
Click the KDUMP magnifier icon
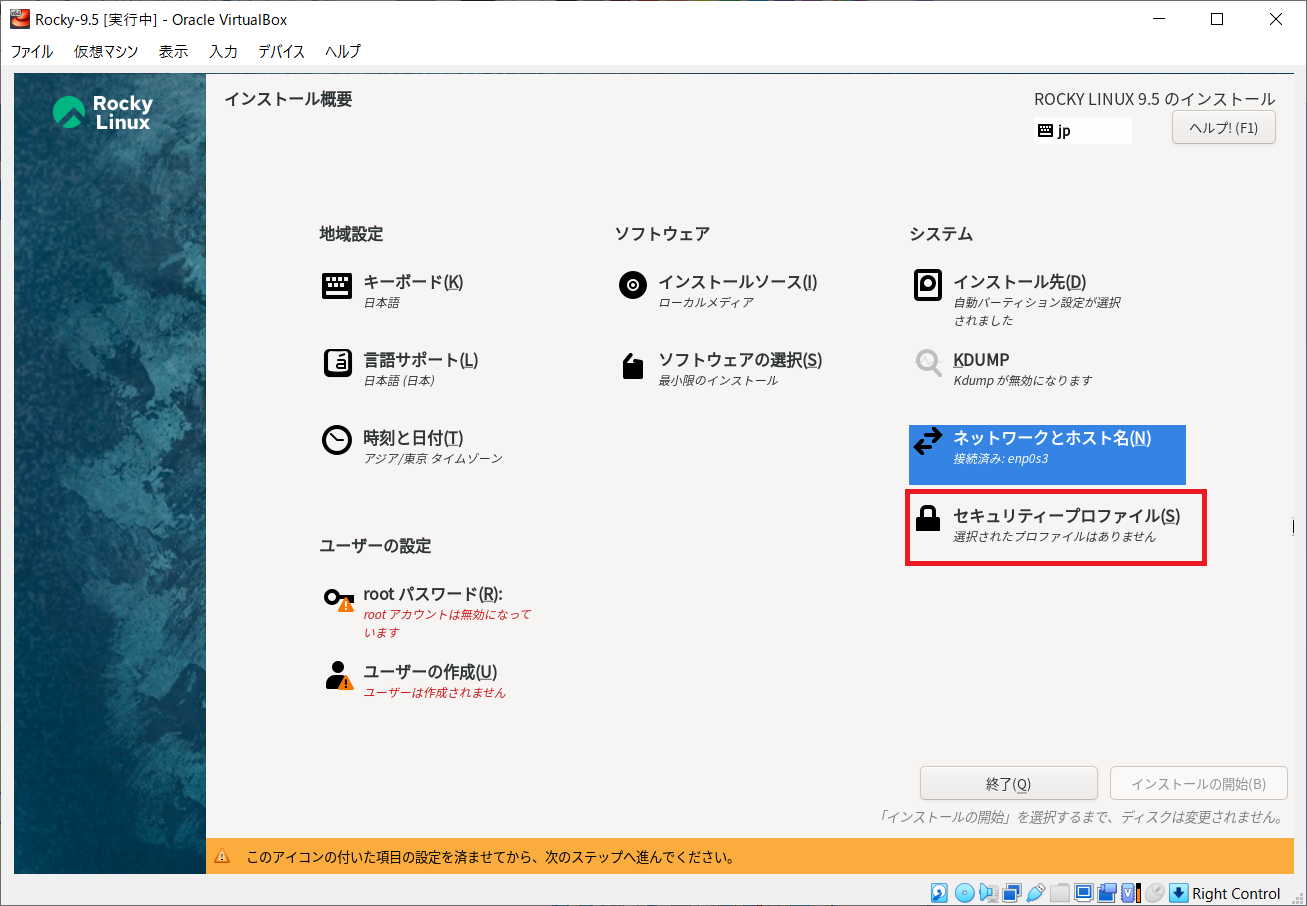(x=929, y=363)
